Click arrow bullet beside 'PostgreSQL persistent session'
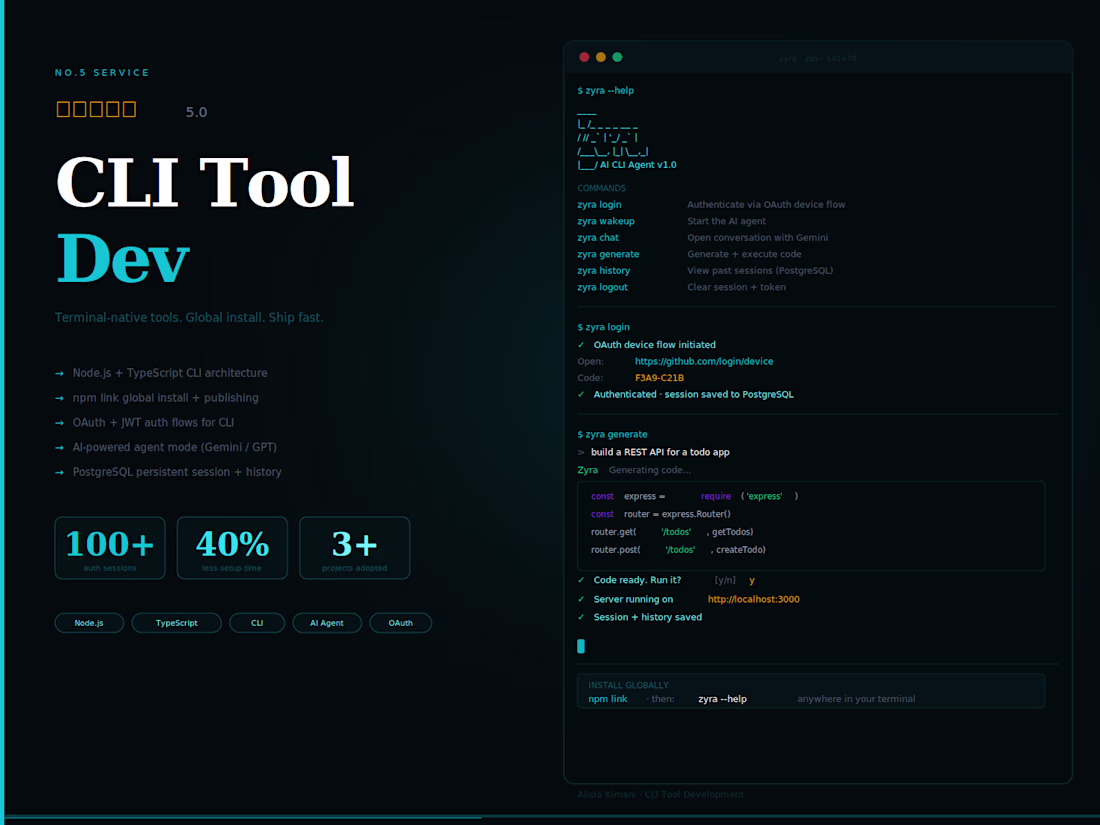The image size is (1100, 825). (60, 473)
